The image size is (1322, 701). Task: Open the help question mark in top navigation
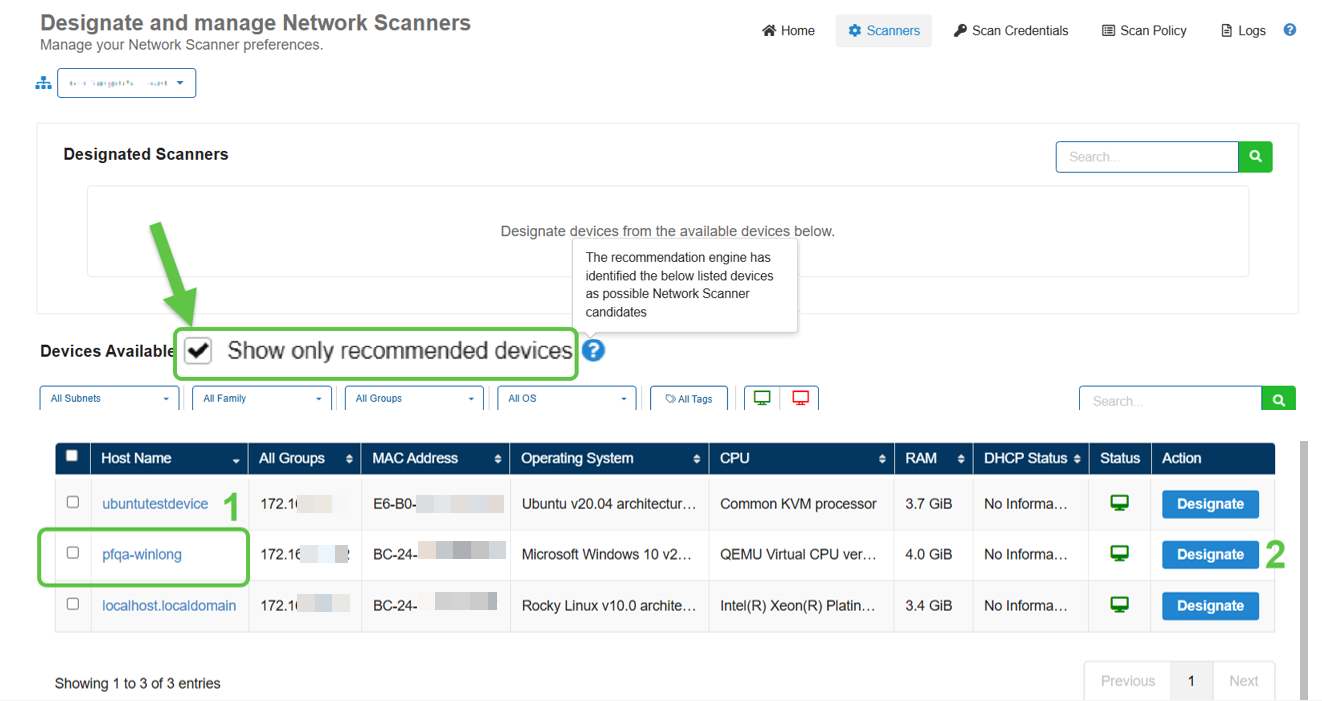(1290, 30)
